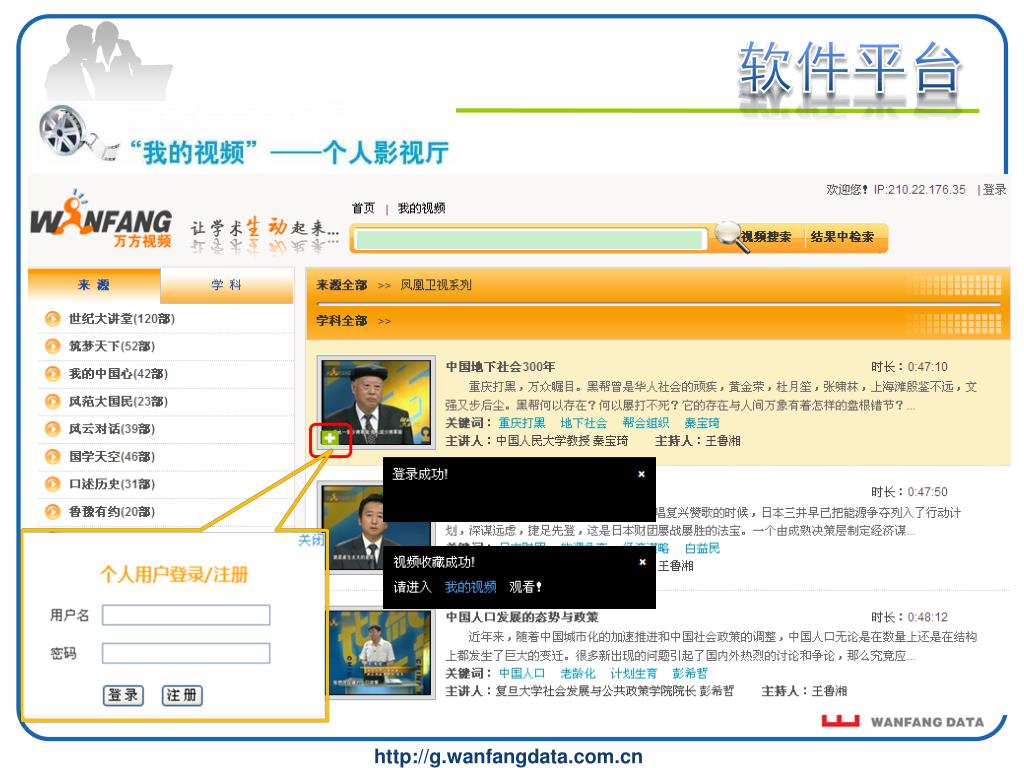The image size is (1024, 768).
Task: Click the 视频搜索 button
Action: tap(765, 236)
